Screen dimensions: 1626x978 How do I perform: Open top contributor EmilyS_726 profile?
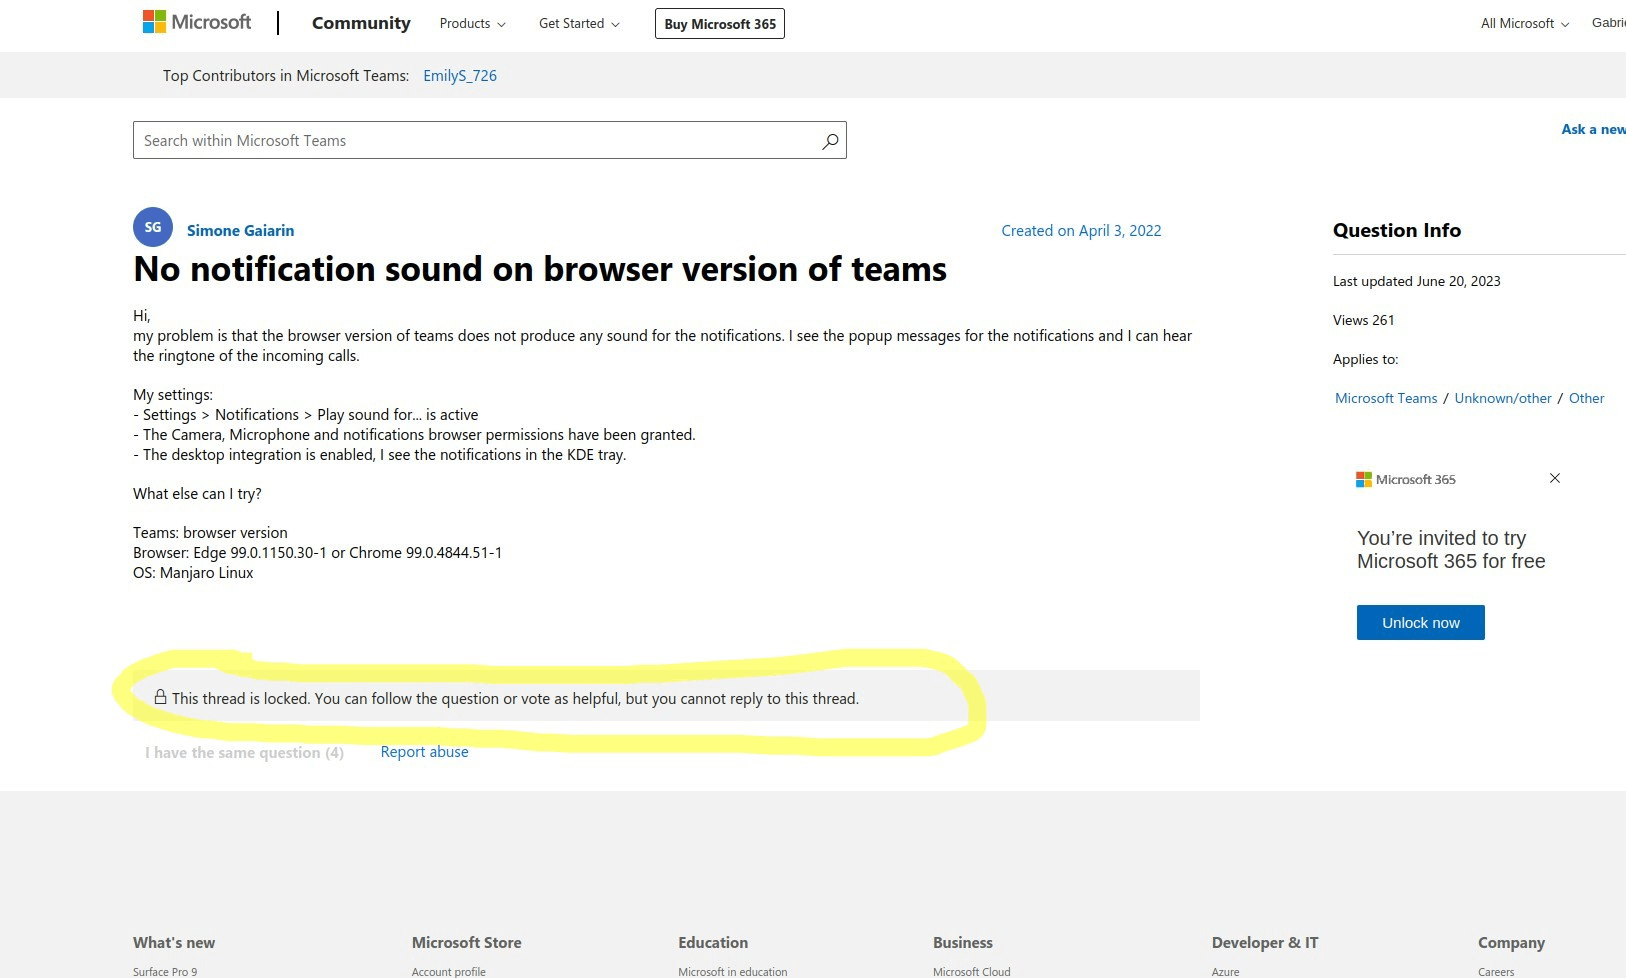[460, 76]
